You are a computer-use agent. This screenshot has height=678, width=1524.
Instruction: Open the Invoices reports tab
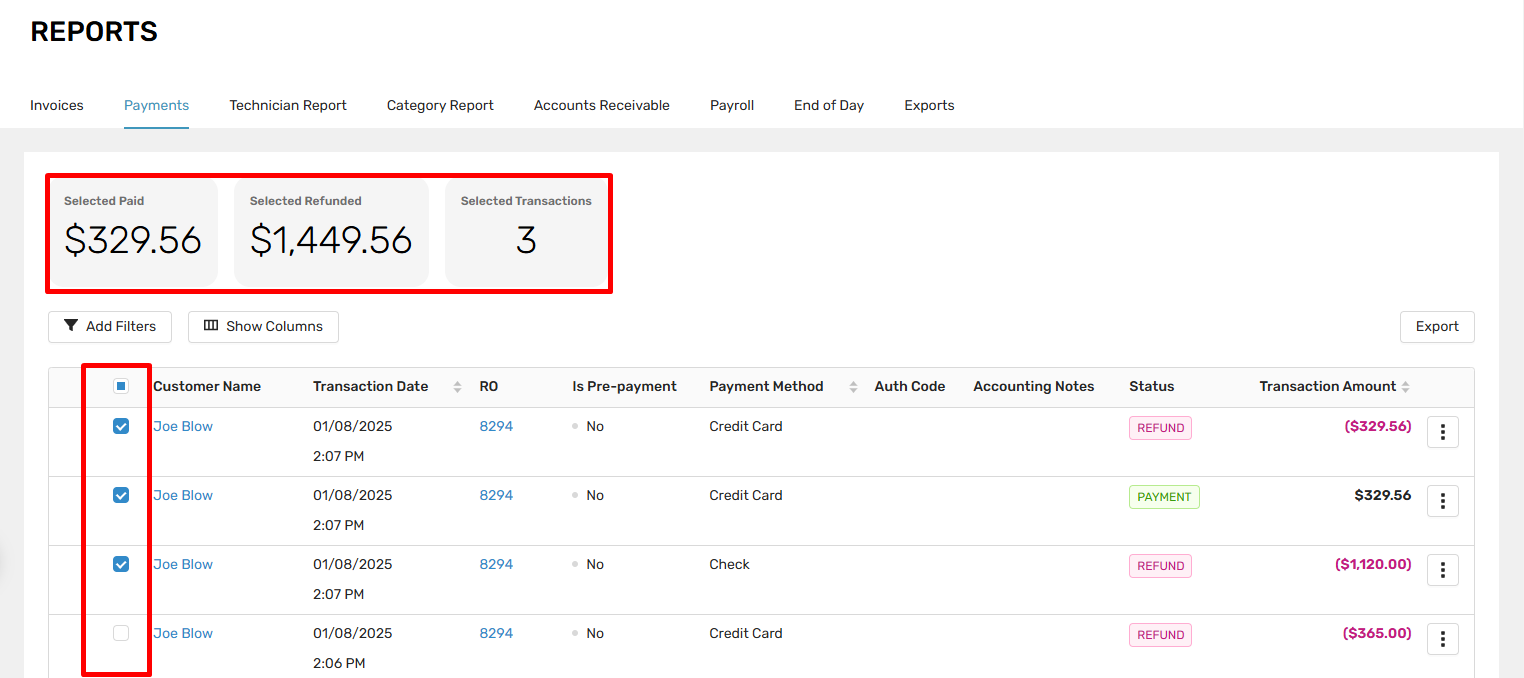click(57, 105)
